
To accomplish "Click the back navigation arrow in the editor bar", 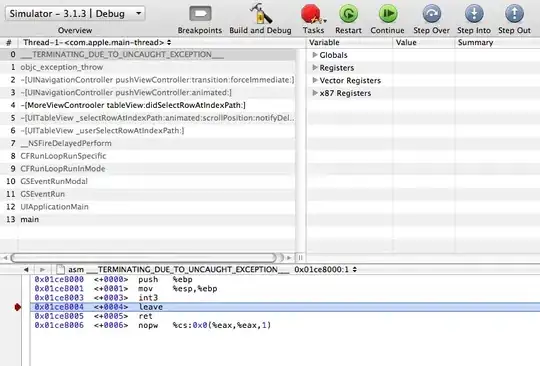I will point(26,270).
